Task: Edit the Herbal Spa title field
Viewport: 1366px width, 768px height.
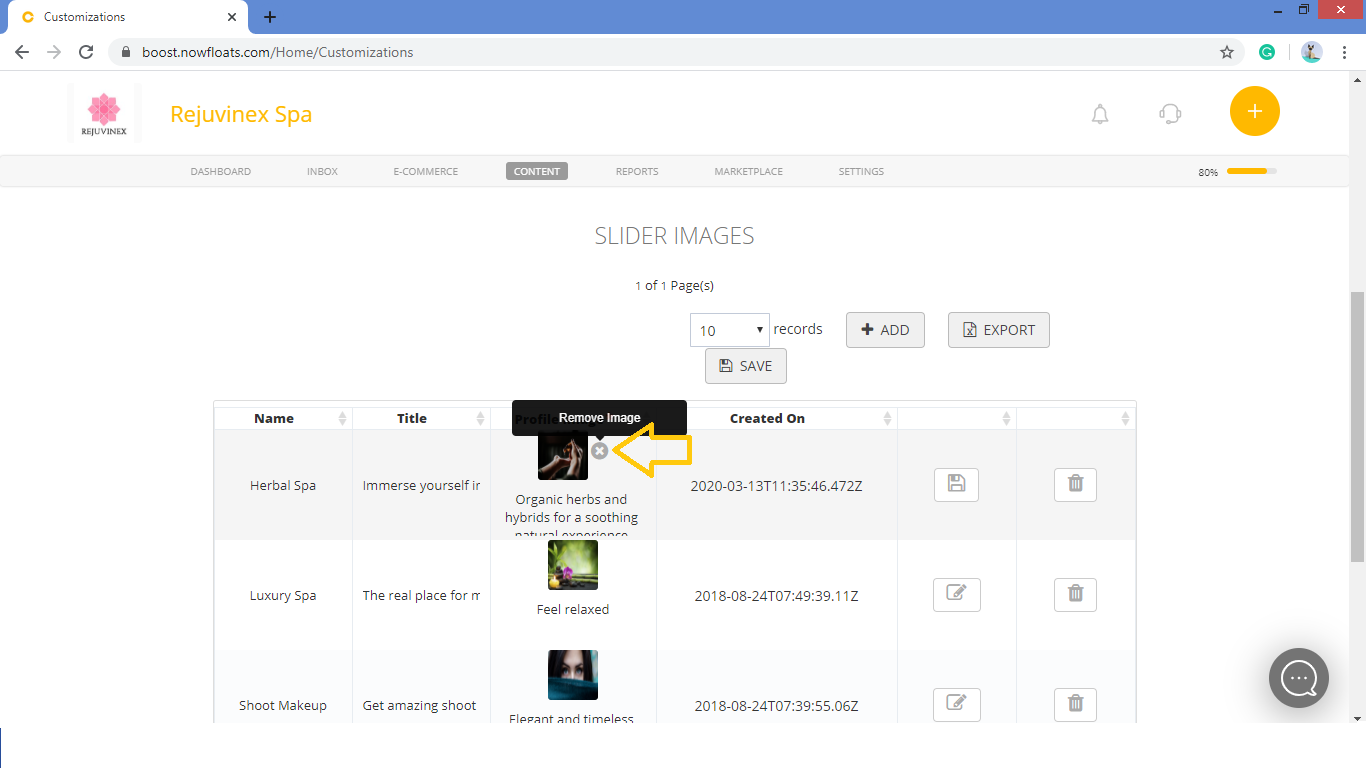Action: click(x=421, y=485)
